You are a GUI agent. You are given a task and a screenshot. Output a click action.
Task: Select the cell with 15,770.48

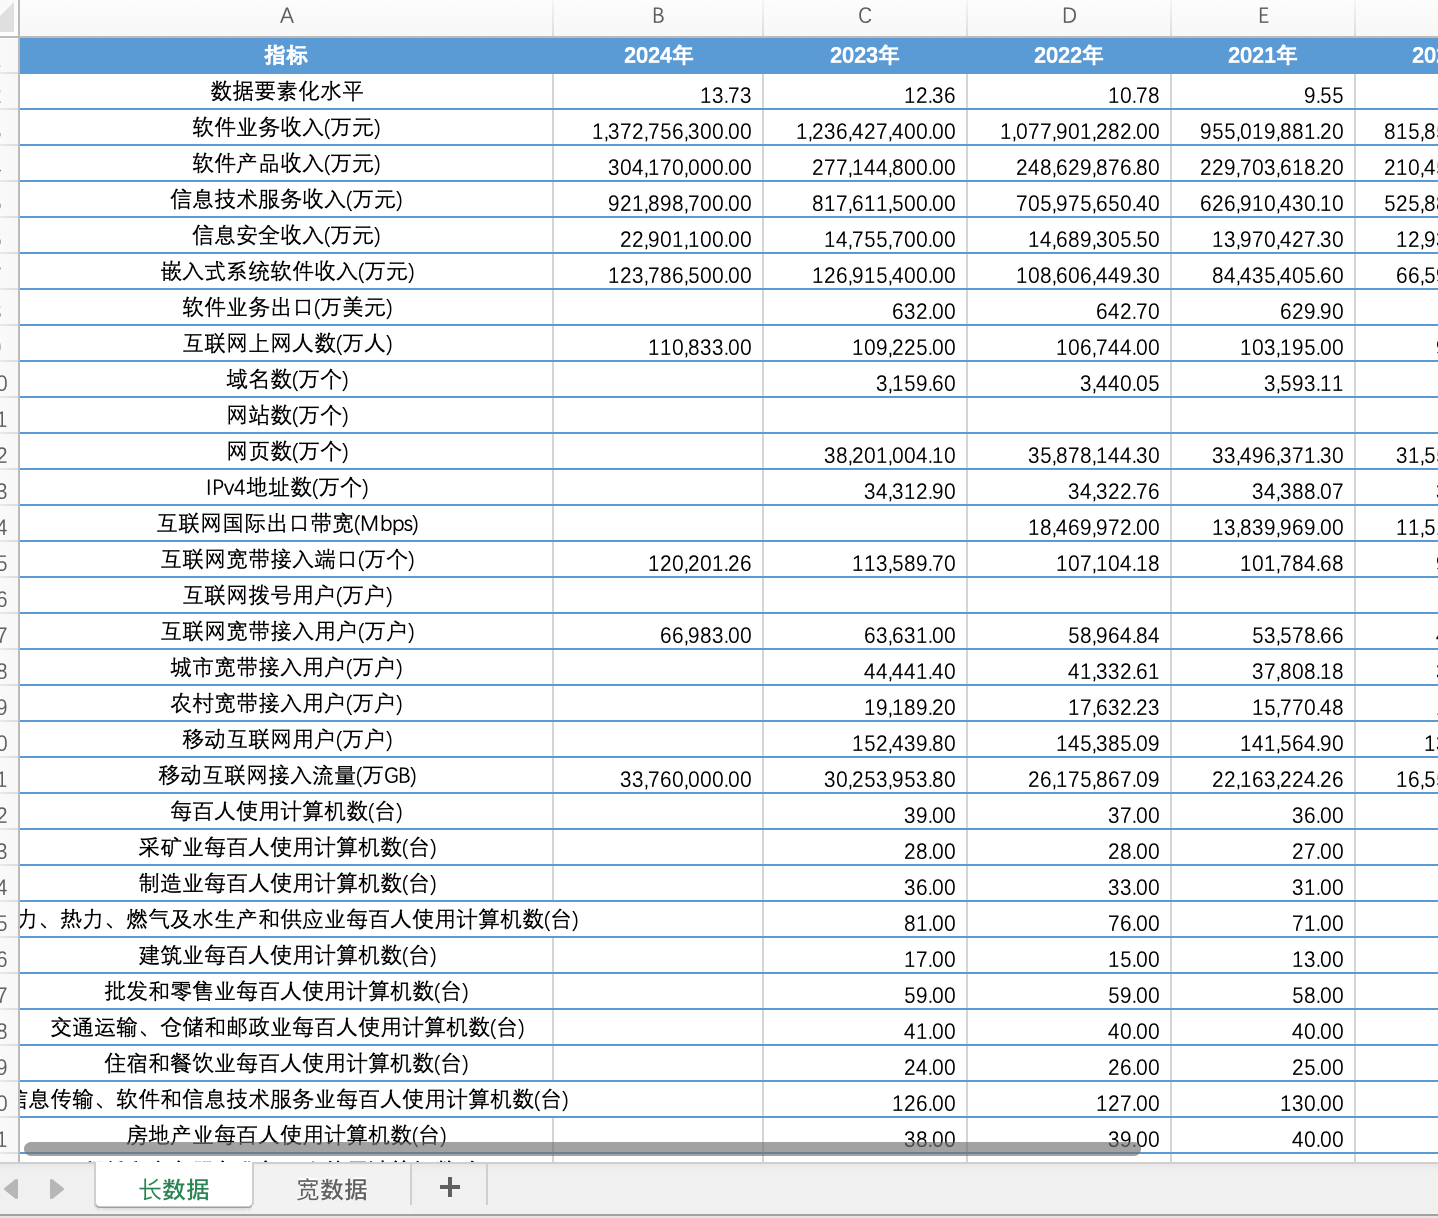(x=1263, y=704)
